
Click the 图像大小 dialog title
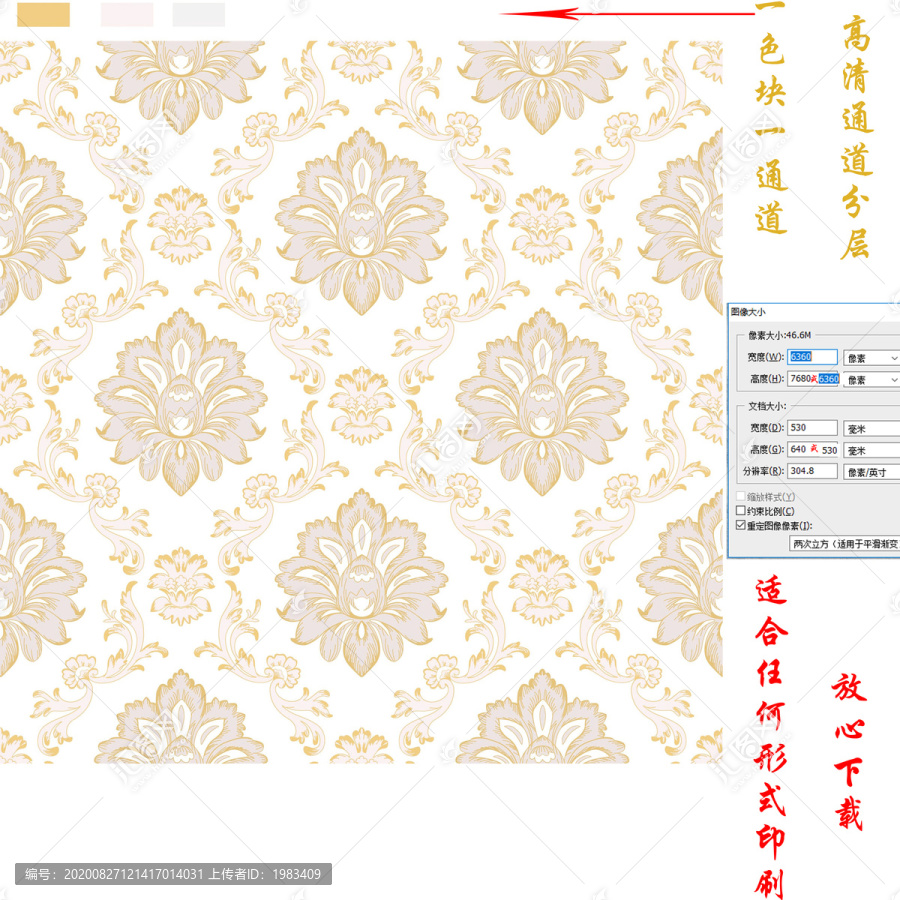tap(748, 312)
